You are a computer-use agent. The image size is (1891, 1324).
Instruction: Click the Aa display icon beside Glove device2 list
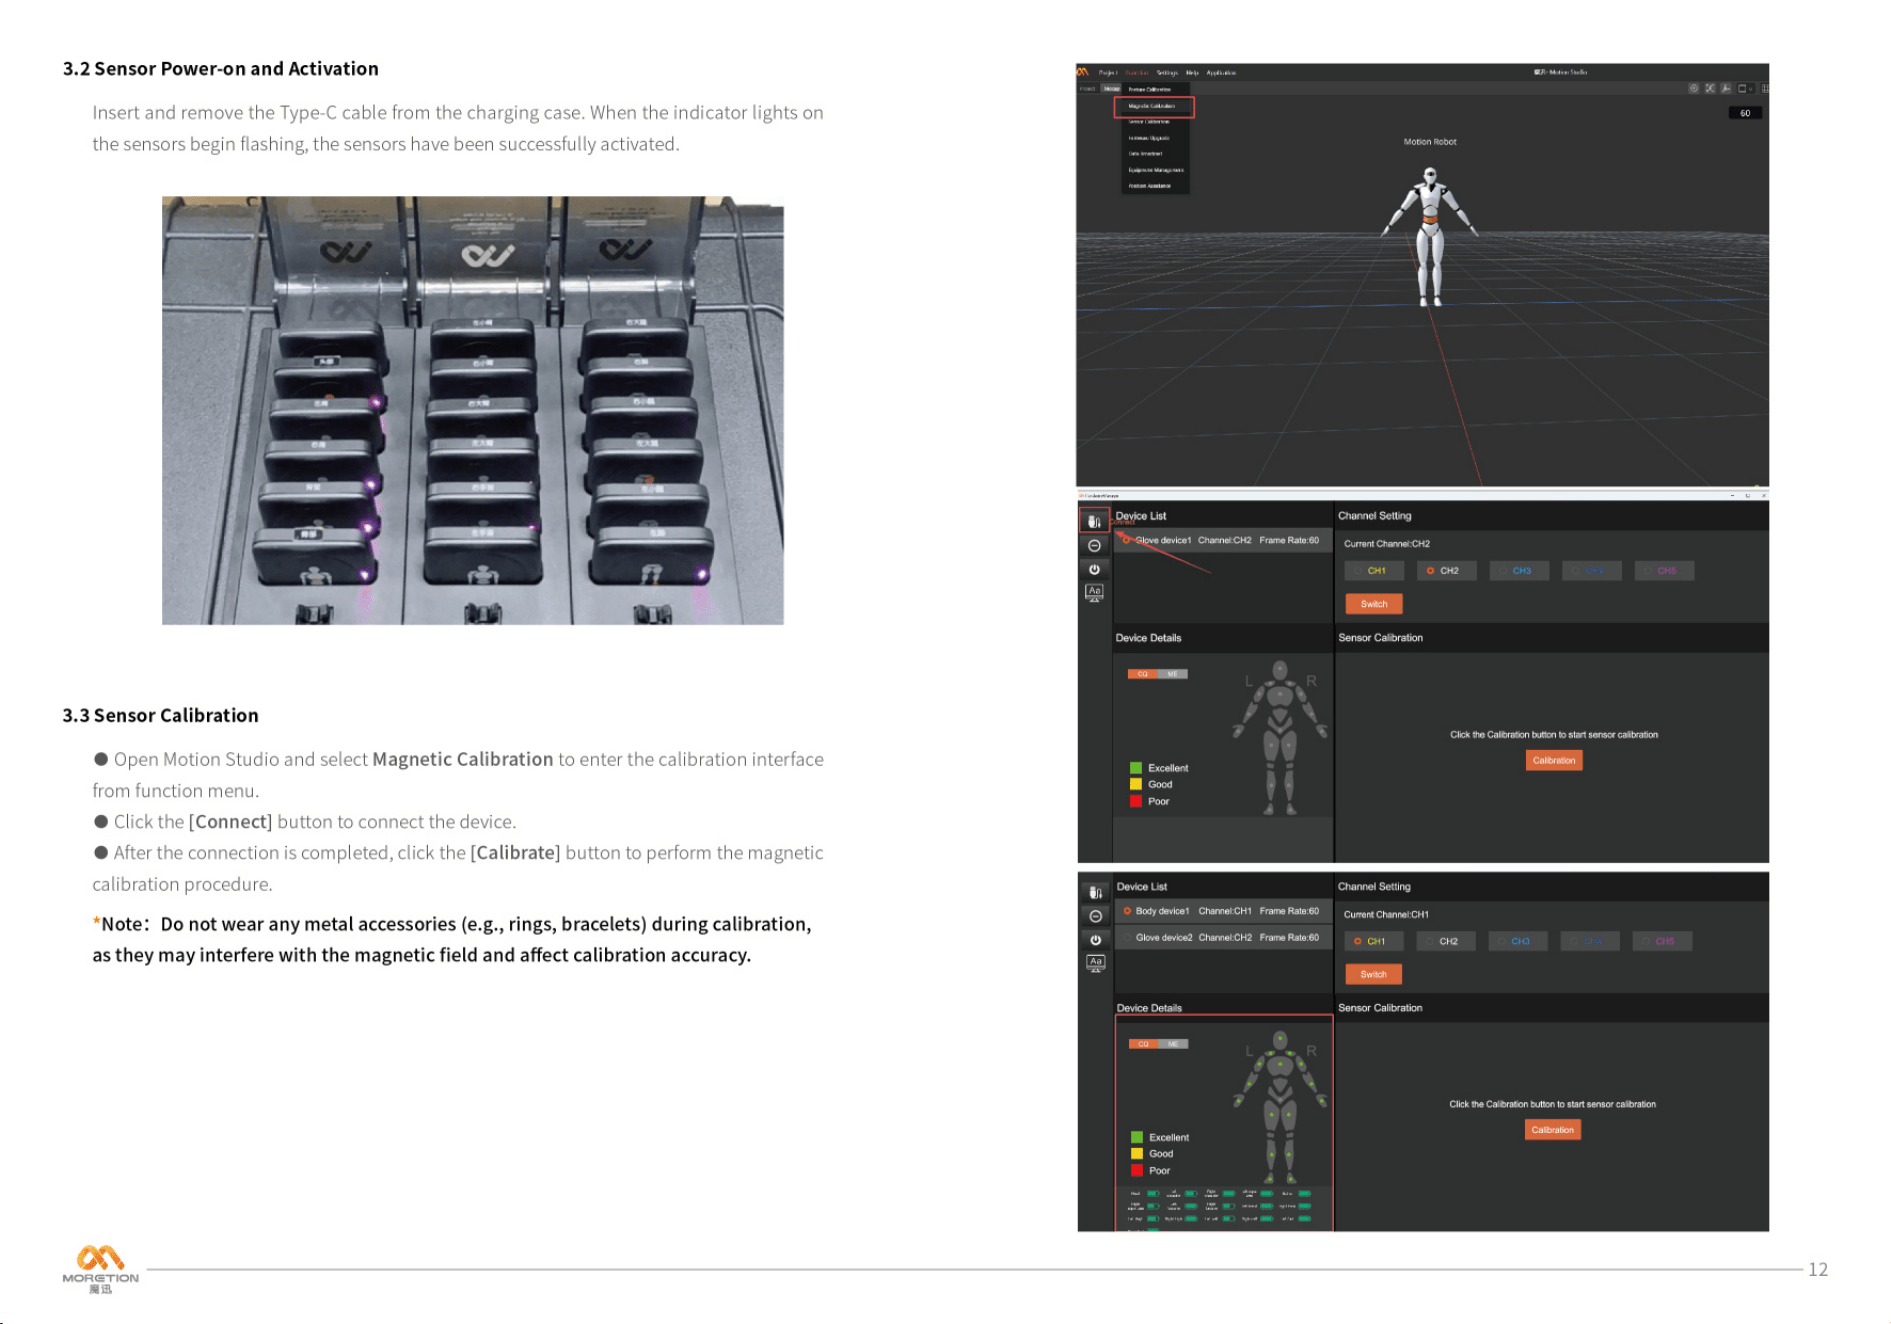click(1095, 963)
